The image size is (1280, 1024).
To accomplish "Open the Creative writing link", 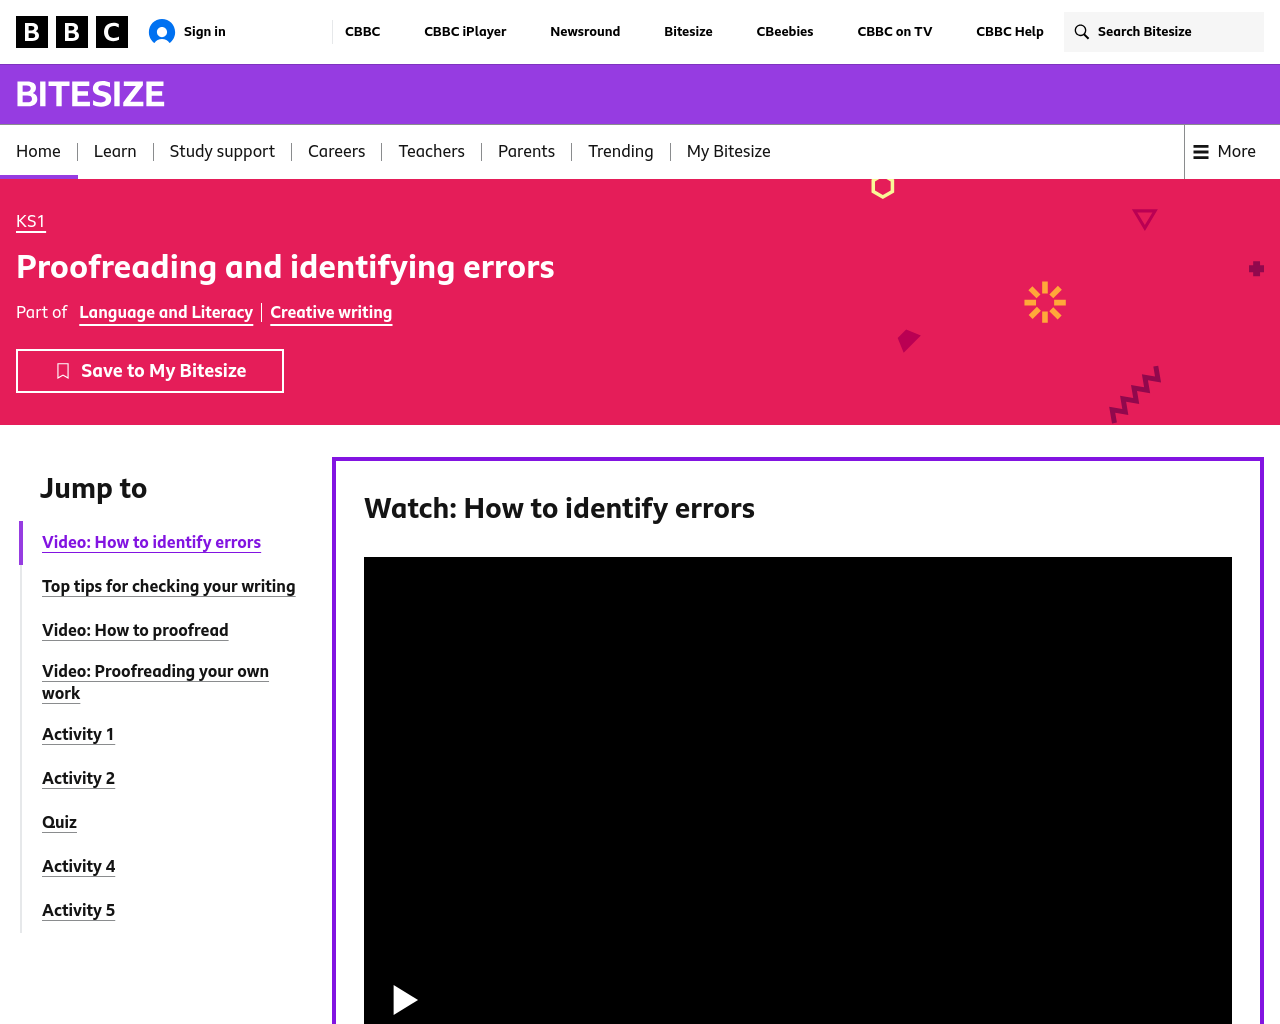I will pyautogui.click(x=331, y=313).
